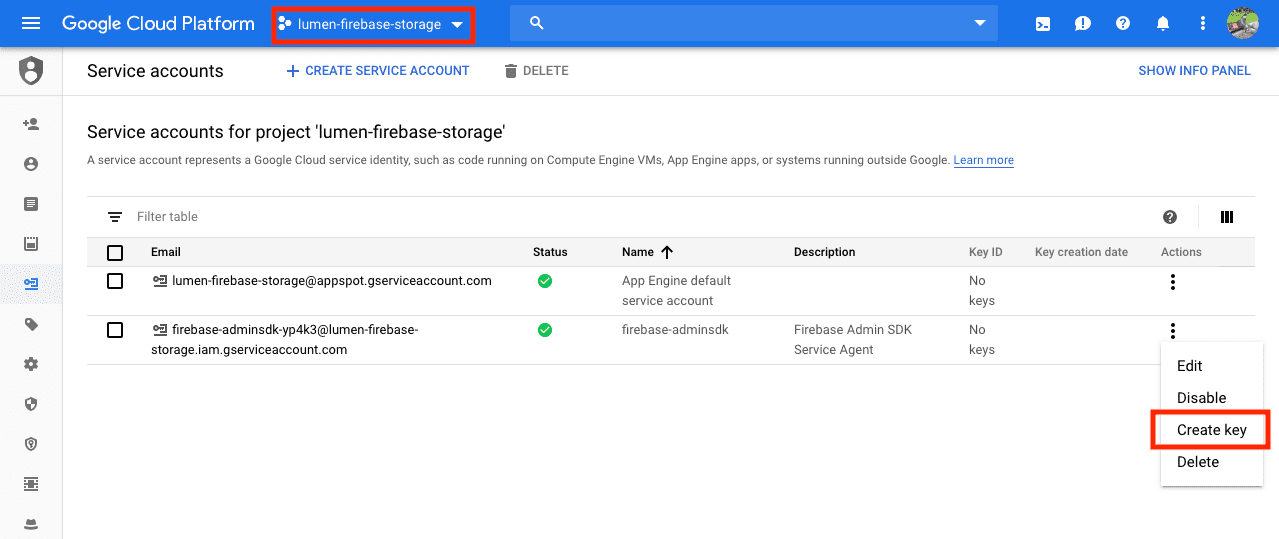This screenshot has height=539, width=1279.
Task: Select the lumen-firebase-storage@appspot account checkbox
Action: (x=115, y=281)
